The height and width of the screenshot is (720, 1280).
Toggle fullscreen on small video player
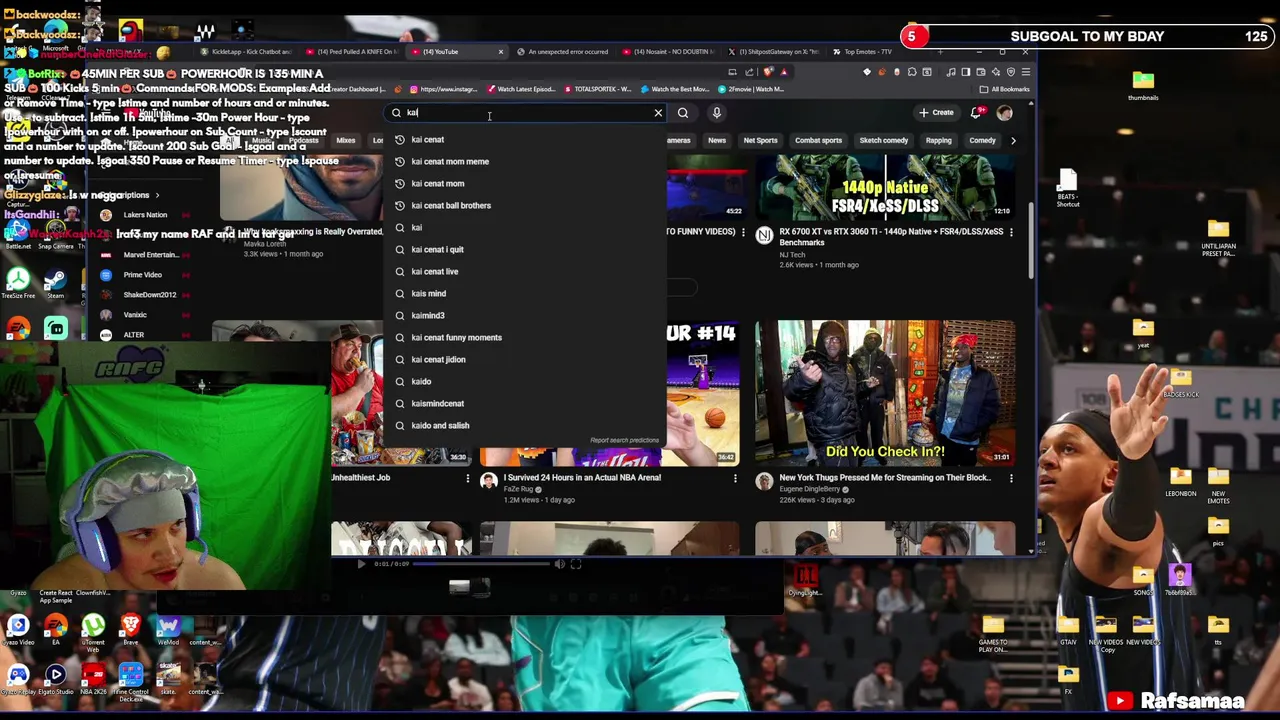[x=576, y=564]
